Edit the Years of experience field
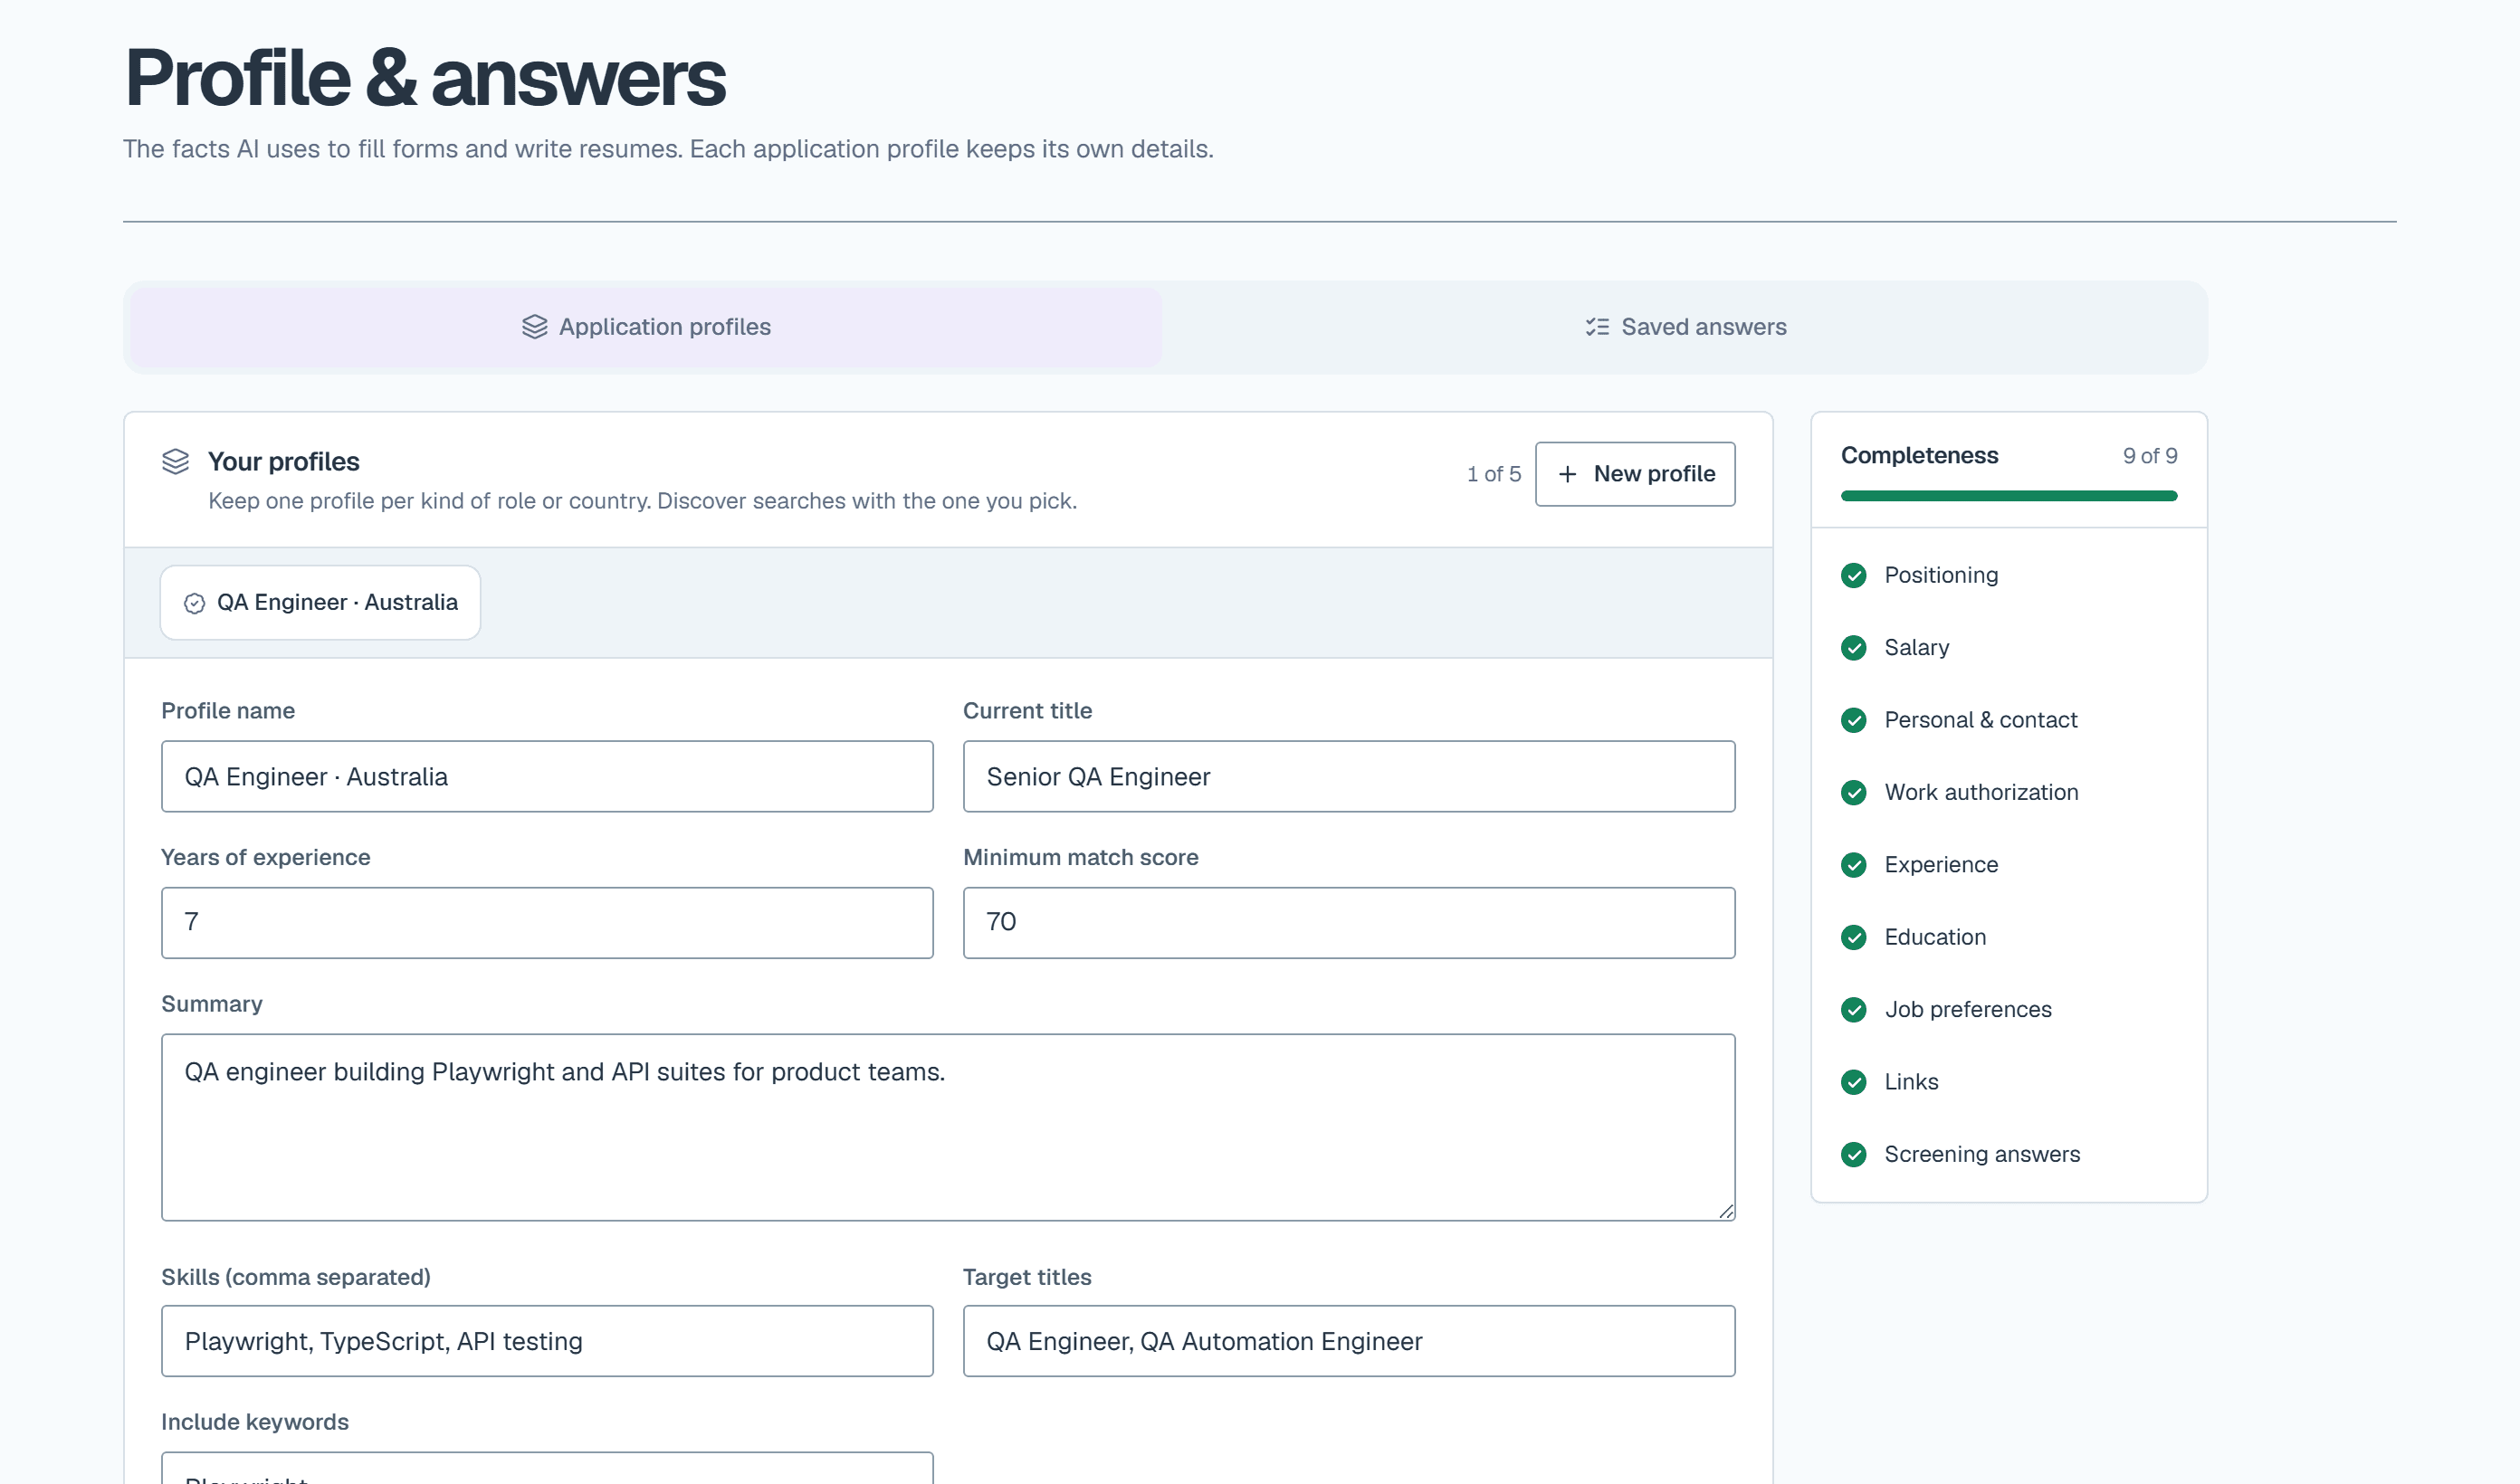2520x1484 pixels. click(547, 922)
